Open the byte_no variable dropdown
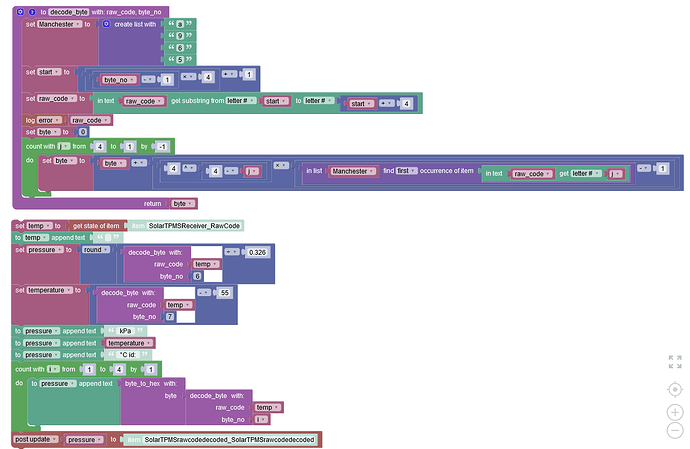The height and width of the screenshot is (449, 690). point(119,80)
